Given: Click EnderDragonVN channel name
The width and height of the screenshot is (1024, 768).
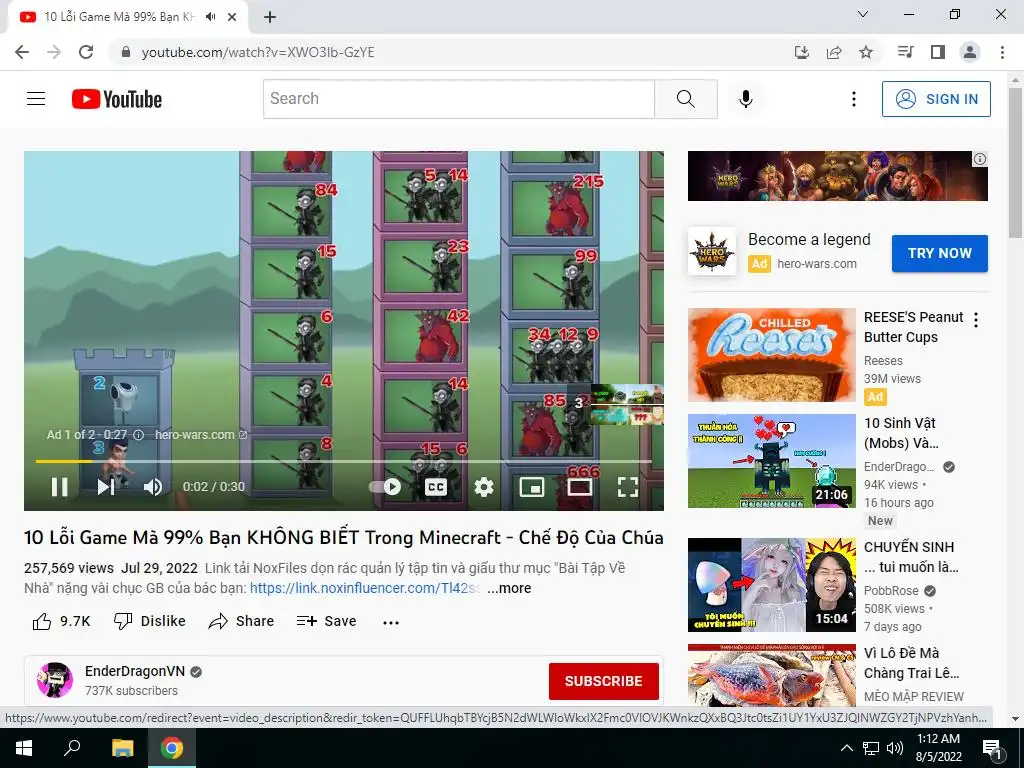Looking at the screenshot, I should pos(135,671).
